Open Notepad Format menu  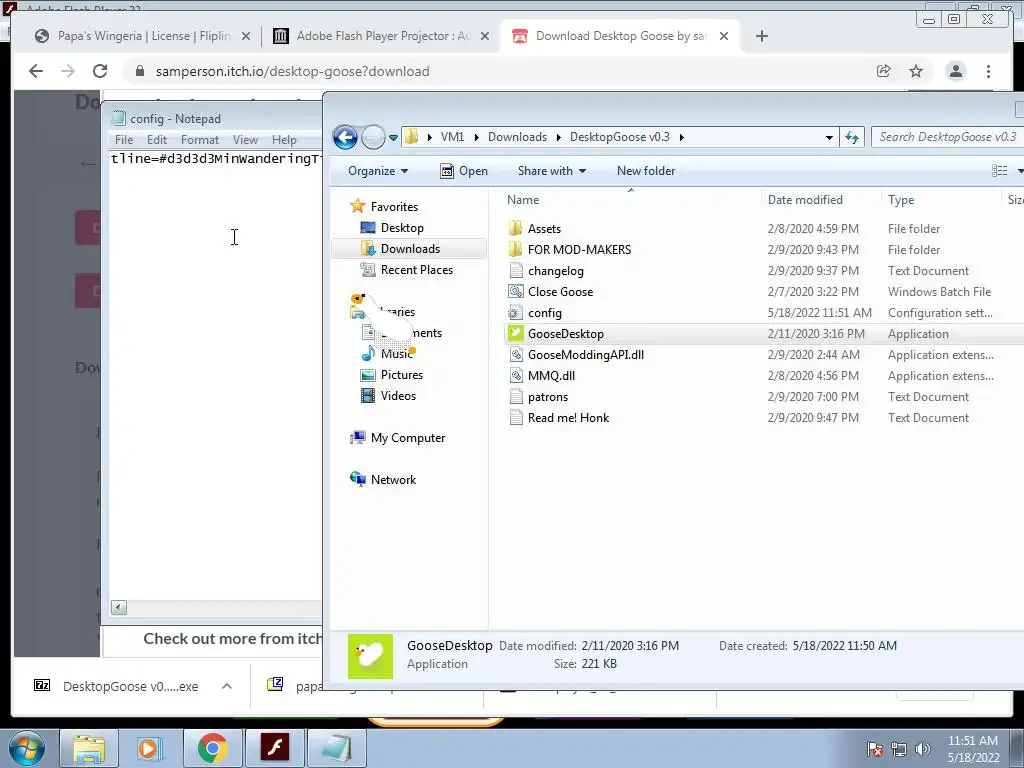(x=200, y=140)
